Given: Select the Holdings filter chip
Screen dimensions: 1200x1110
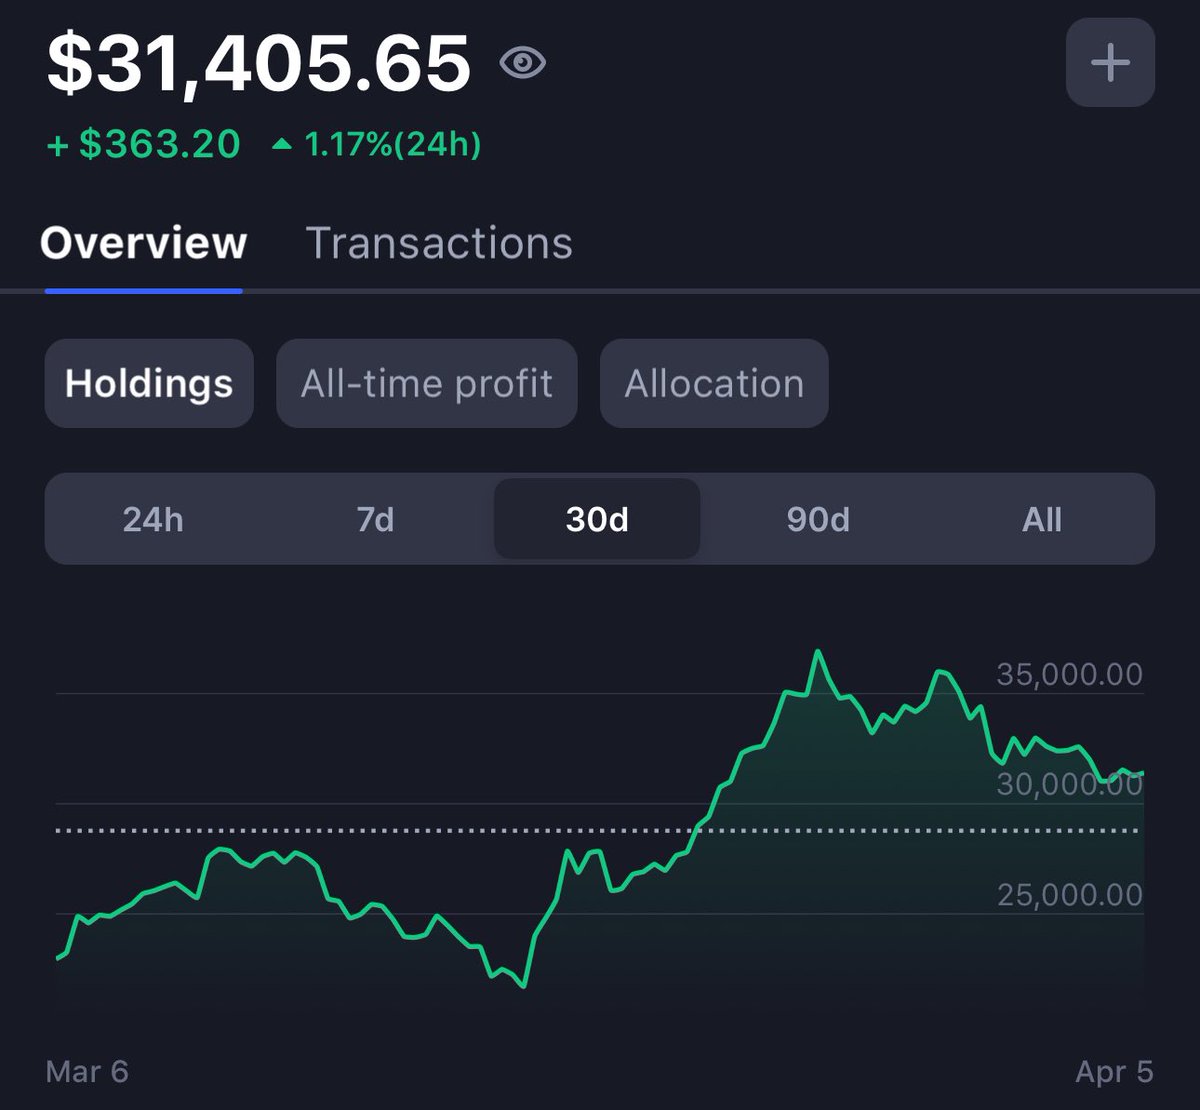Looking at the screenshot, I should 148,383.
